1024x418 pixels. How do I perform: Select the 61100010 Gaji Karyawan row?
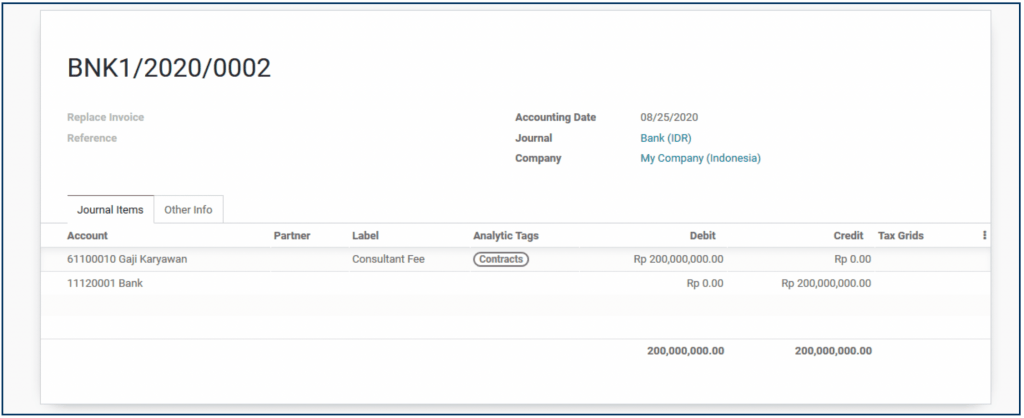pos(127,259)
